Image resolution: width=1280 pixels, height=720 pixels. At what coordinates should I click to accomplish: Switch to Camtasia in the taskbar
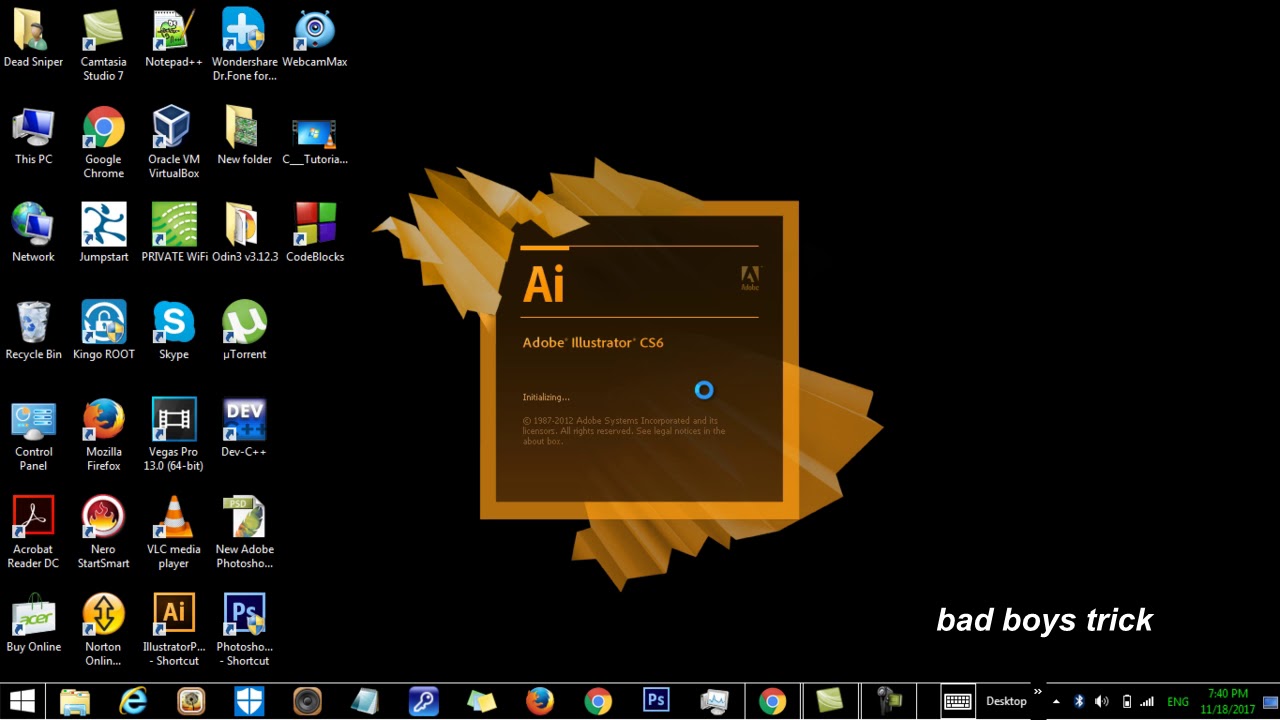830,701
